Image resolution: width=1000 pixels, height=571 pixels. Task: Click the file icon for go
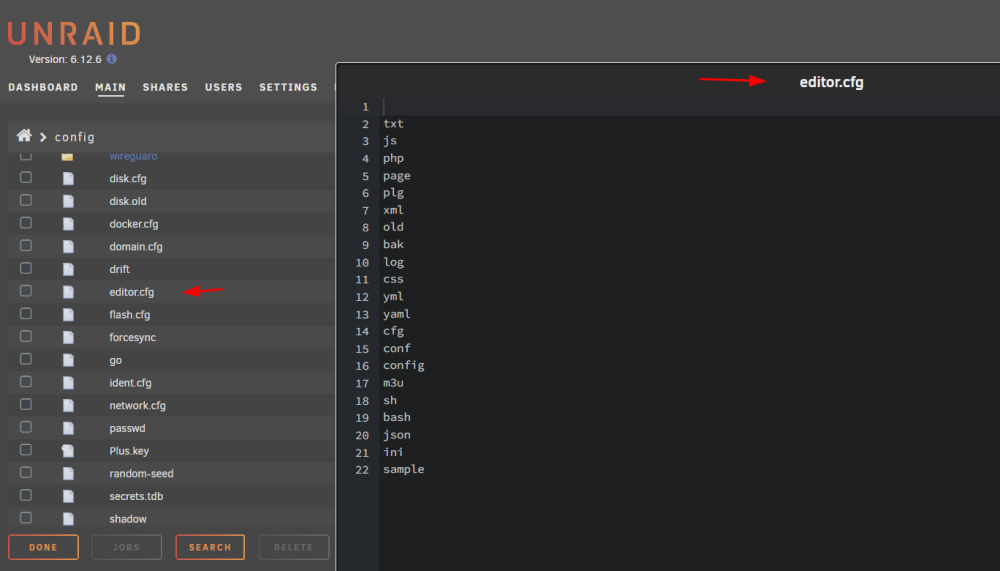pos(68,360)
